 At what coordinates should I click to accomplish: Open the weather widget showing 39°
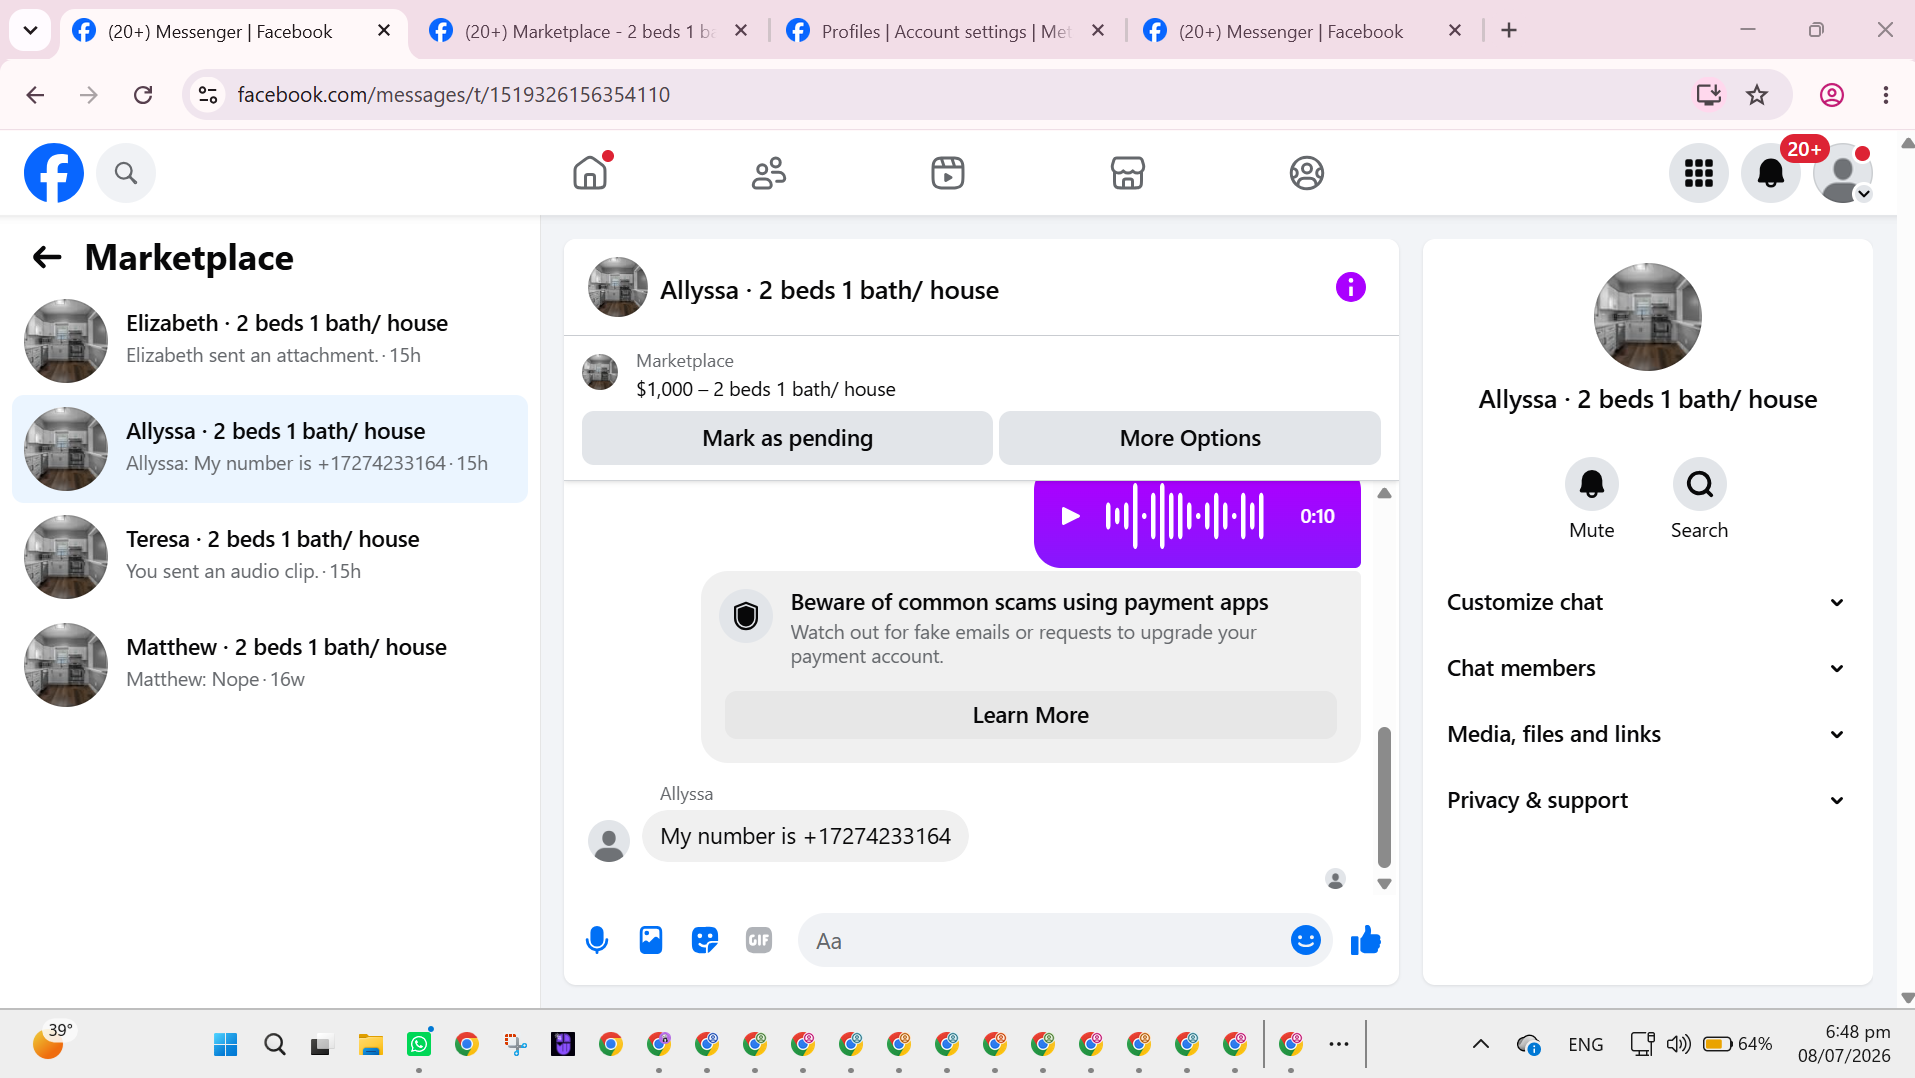click(x=52, y=1041)
